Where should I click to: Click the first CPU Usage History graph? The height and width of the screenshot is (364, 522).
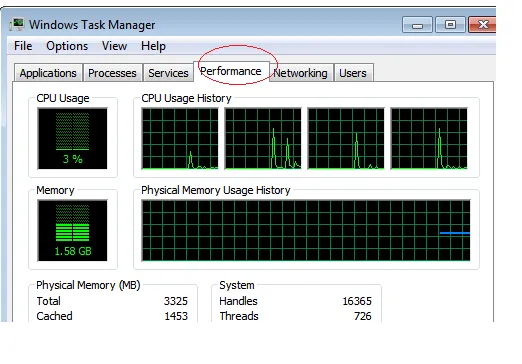click(180, 138)
